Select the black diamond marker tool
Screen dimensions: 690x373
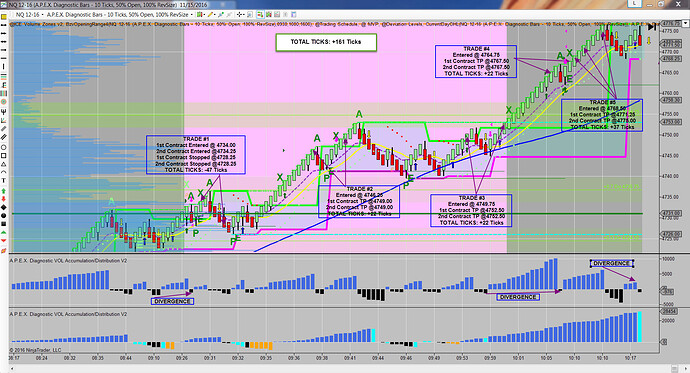(x=4, y=207)
